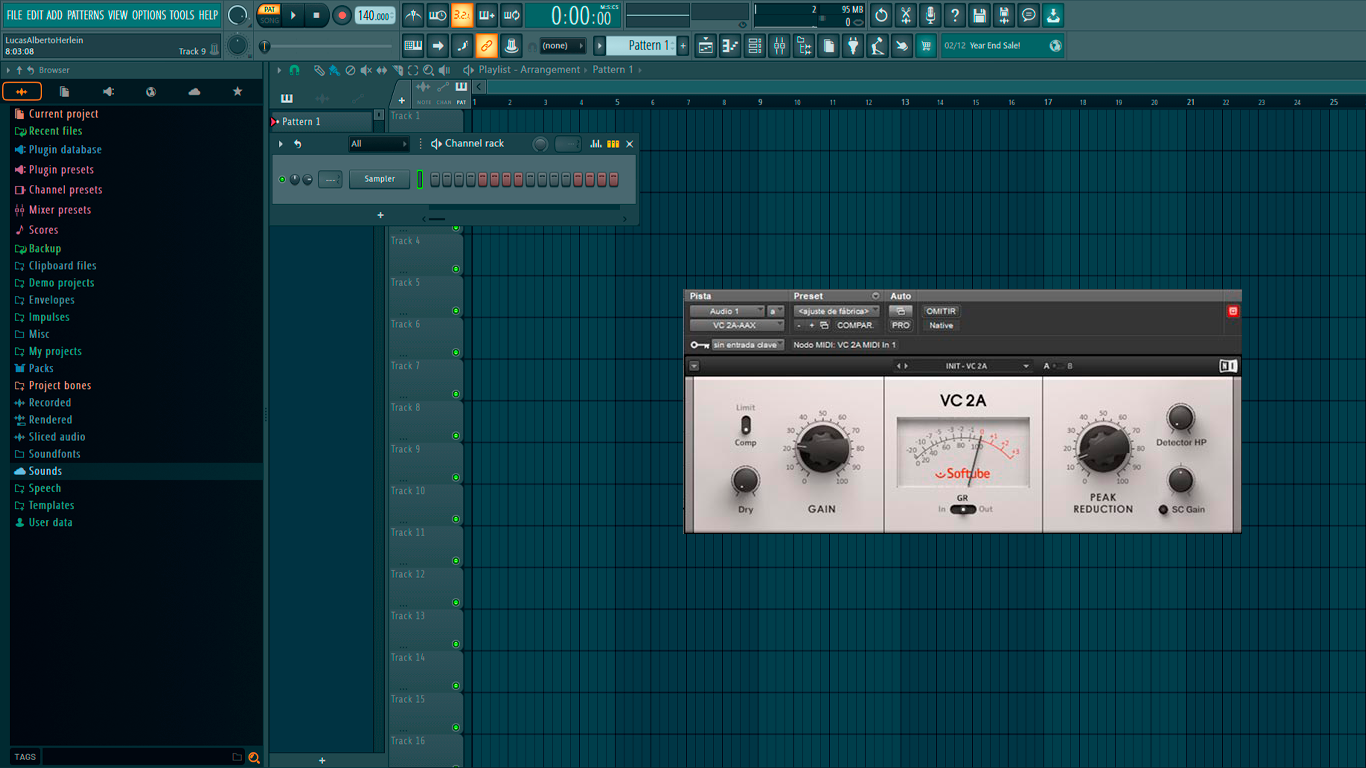1366x768 pixels.
Task: Click the question mark help icon
Action: coord(955,15)
